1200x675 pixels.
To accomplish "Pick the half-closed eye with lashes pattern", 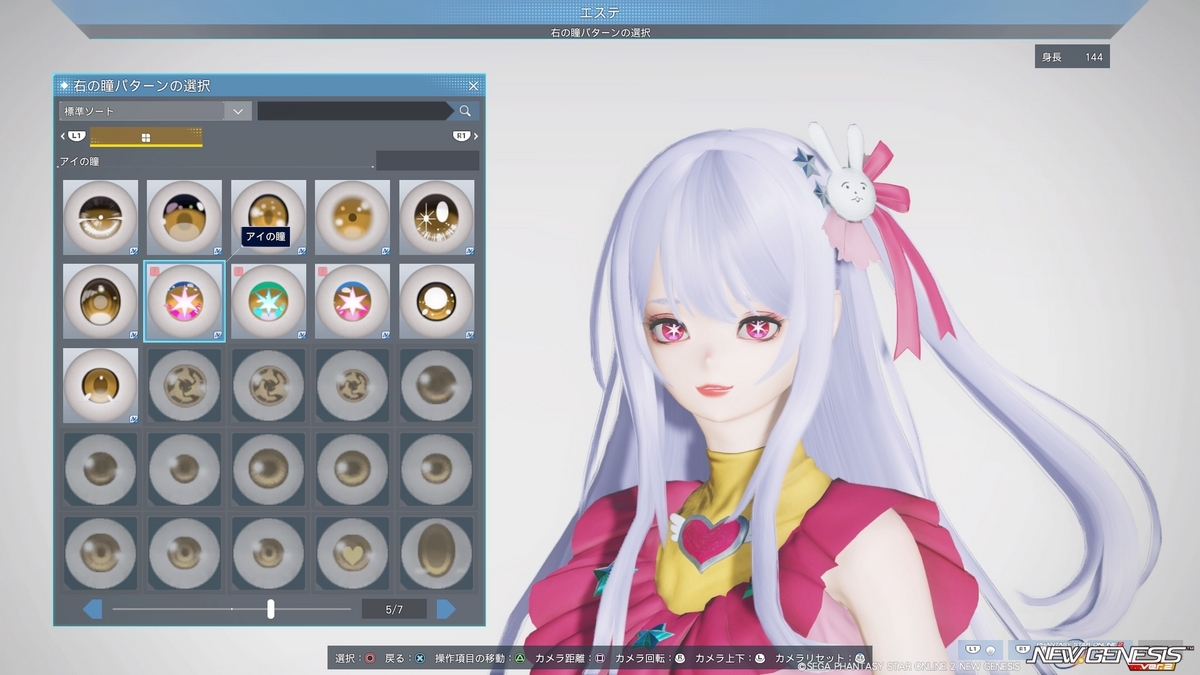I will [x=101, y=217].
